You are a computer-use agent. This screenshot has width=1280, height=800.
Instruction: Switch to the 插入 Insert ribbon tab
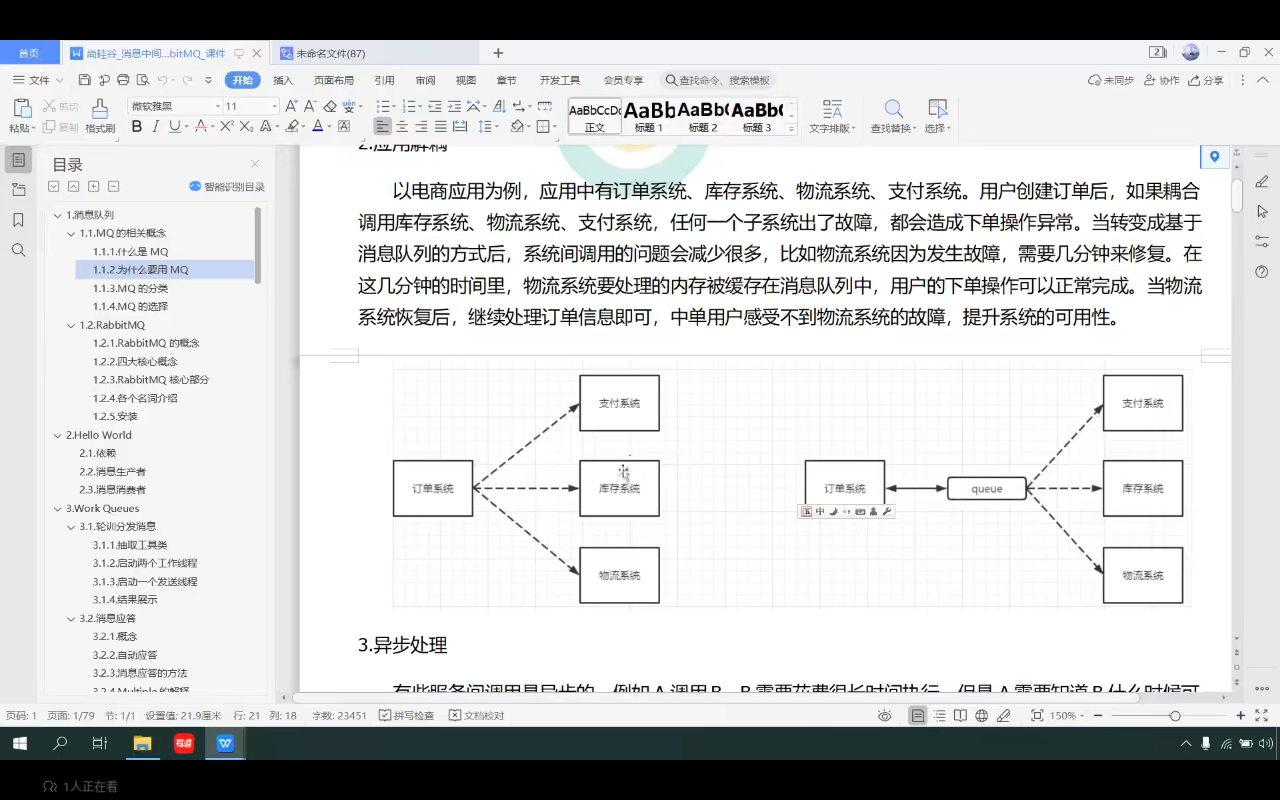click(283, 80)
